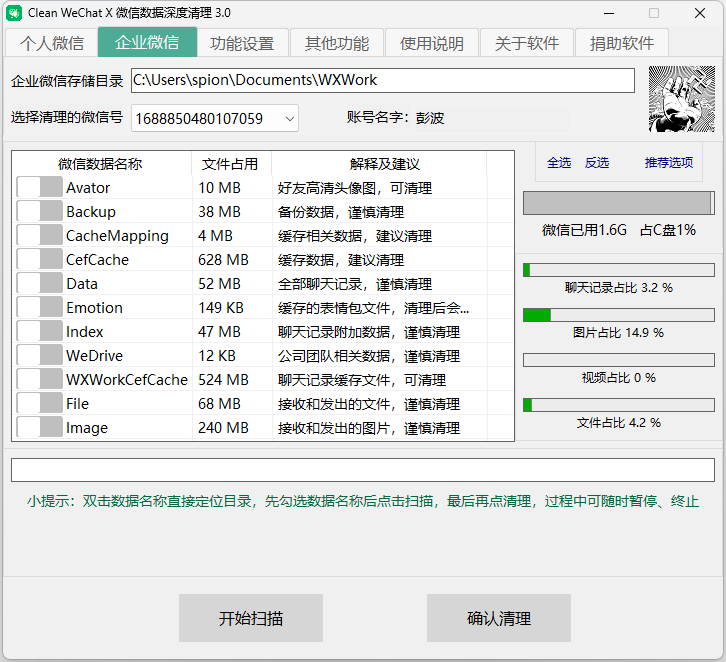Click the 解释及建议 column header
This screenshot has width=726, height=662.
click(384, 163)
